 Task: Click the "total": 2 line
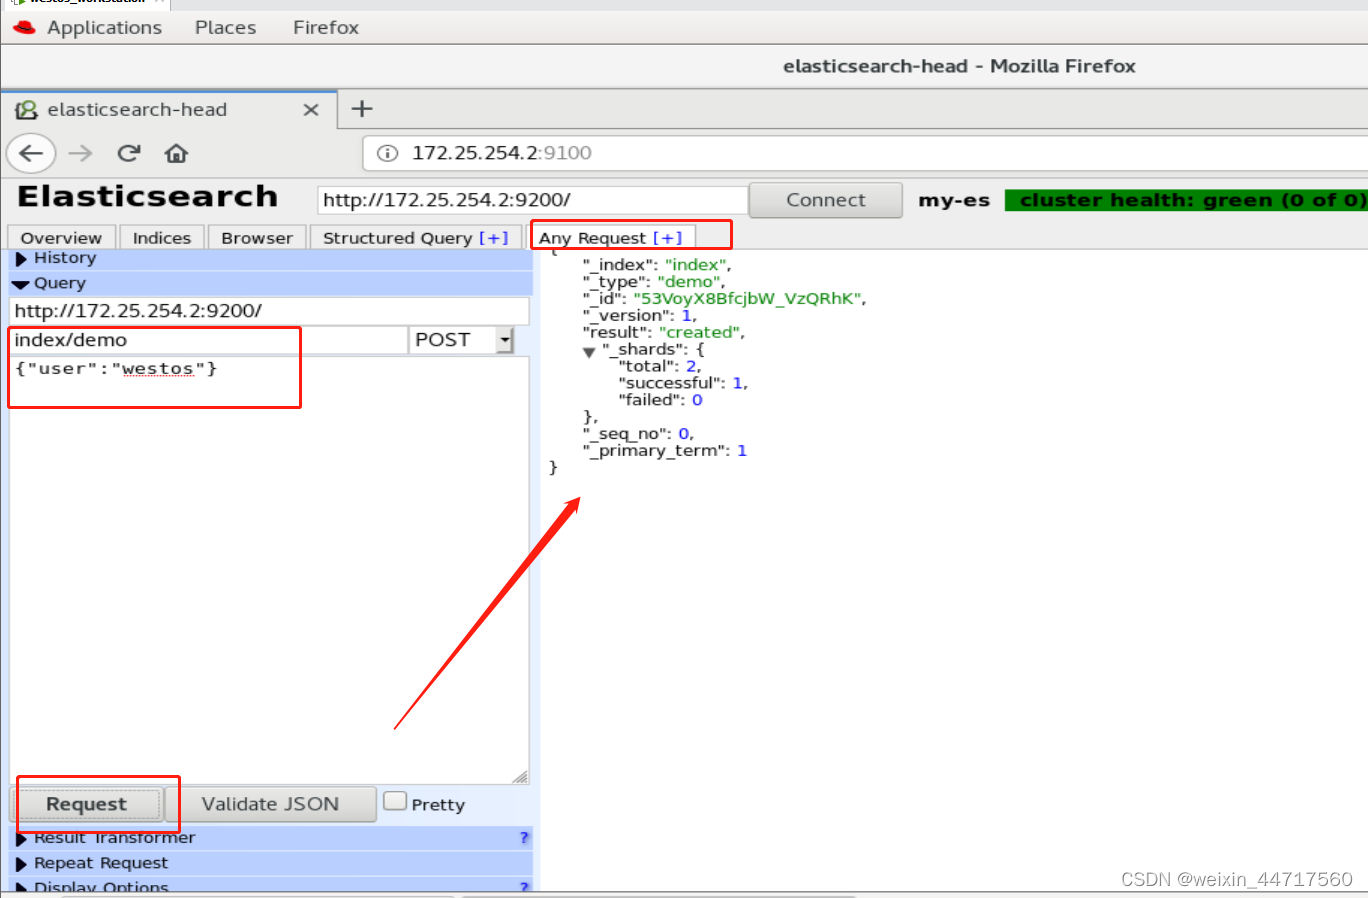click(660, 366)
